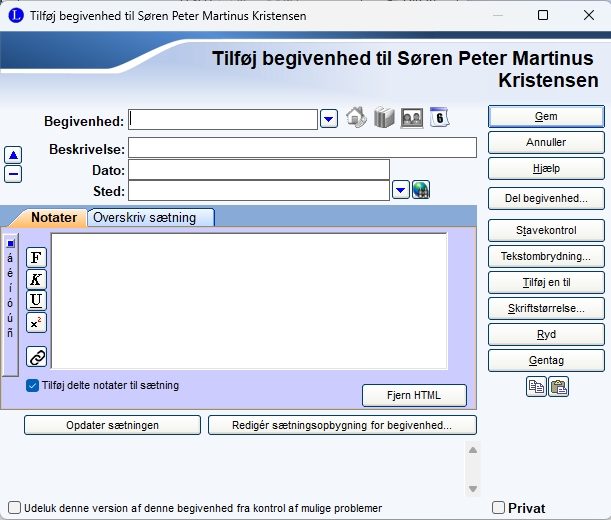Click the Stavekontrol button
611x520 pixels.
click(x=546, y=230)
